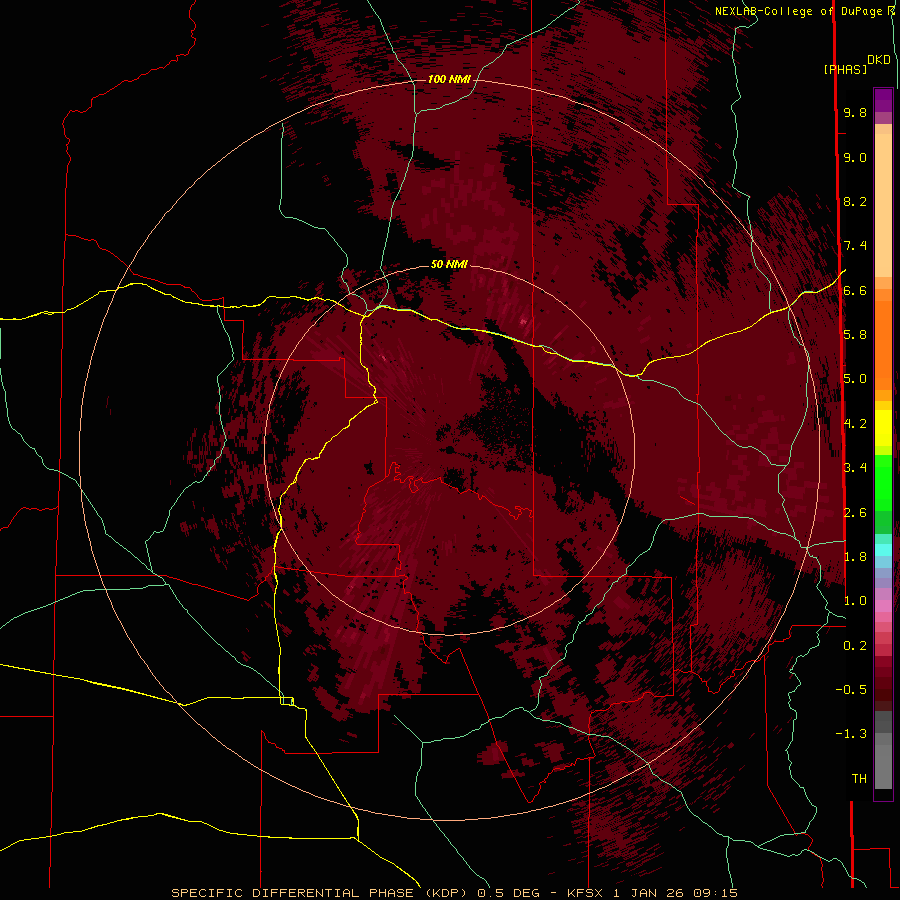This screenshot has width=900, height=900.
Task: Pick the bright green segment of the color bar
Action: click(x=883, y=483)
